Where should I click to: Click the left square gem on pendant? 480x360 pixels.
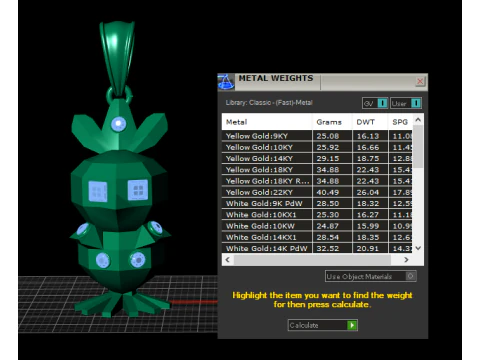pyautogui.click(x=98, y=192)
